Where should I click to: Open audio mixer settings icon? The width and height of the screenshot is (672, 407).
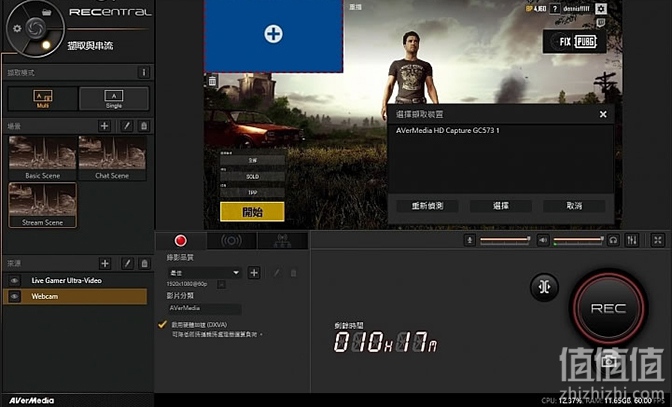point(632,240)
